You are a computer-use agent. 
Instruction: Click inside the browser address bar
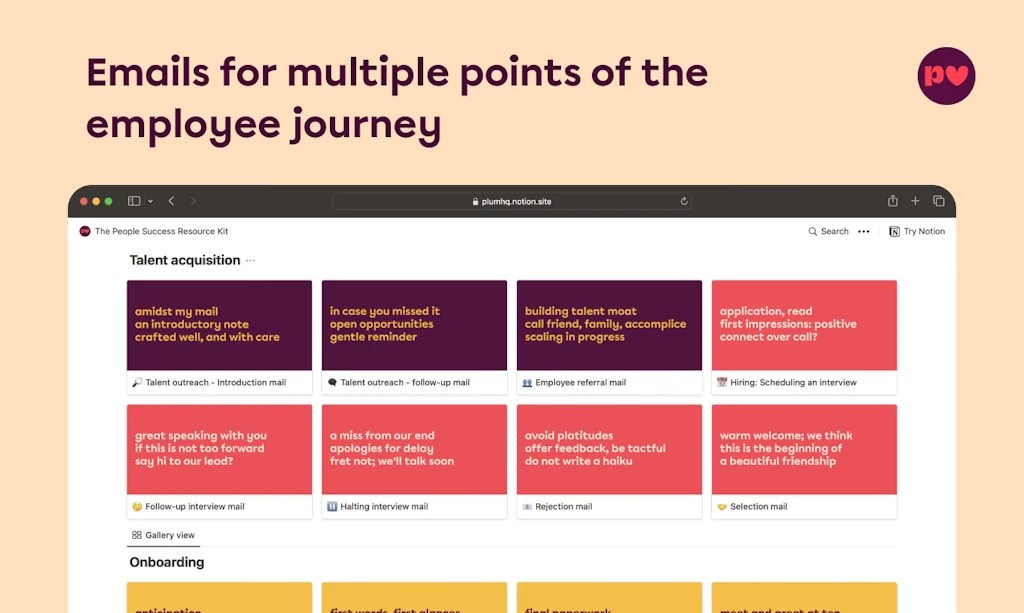click(x=560, y=200)
